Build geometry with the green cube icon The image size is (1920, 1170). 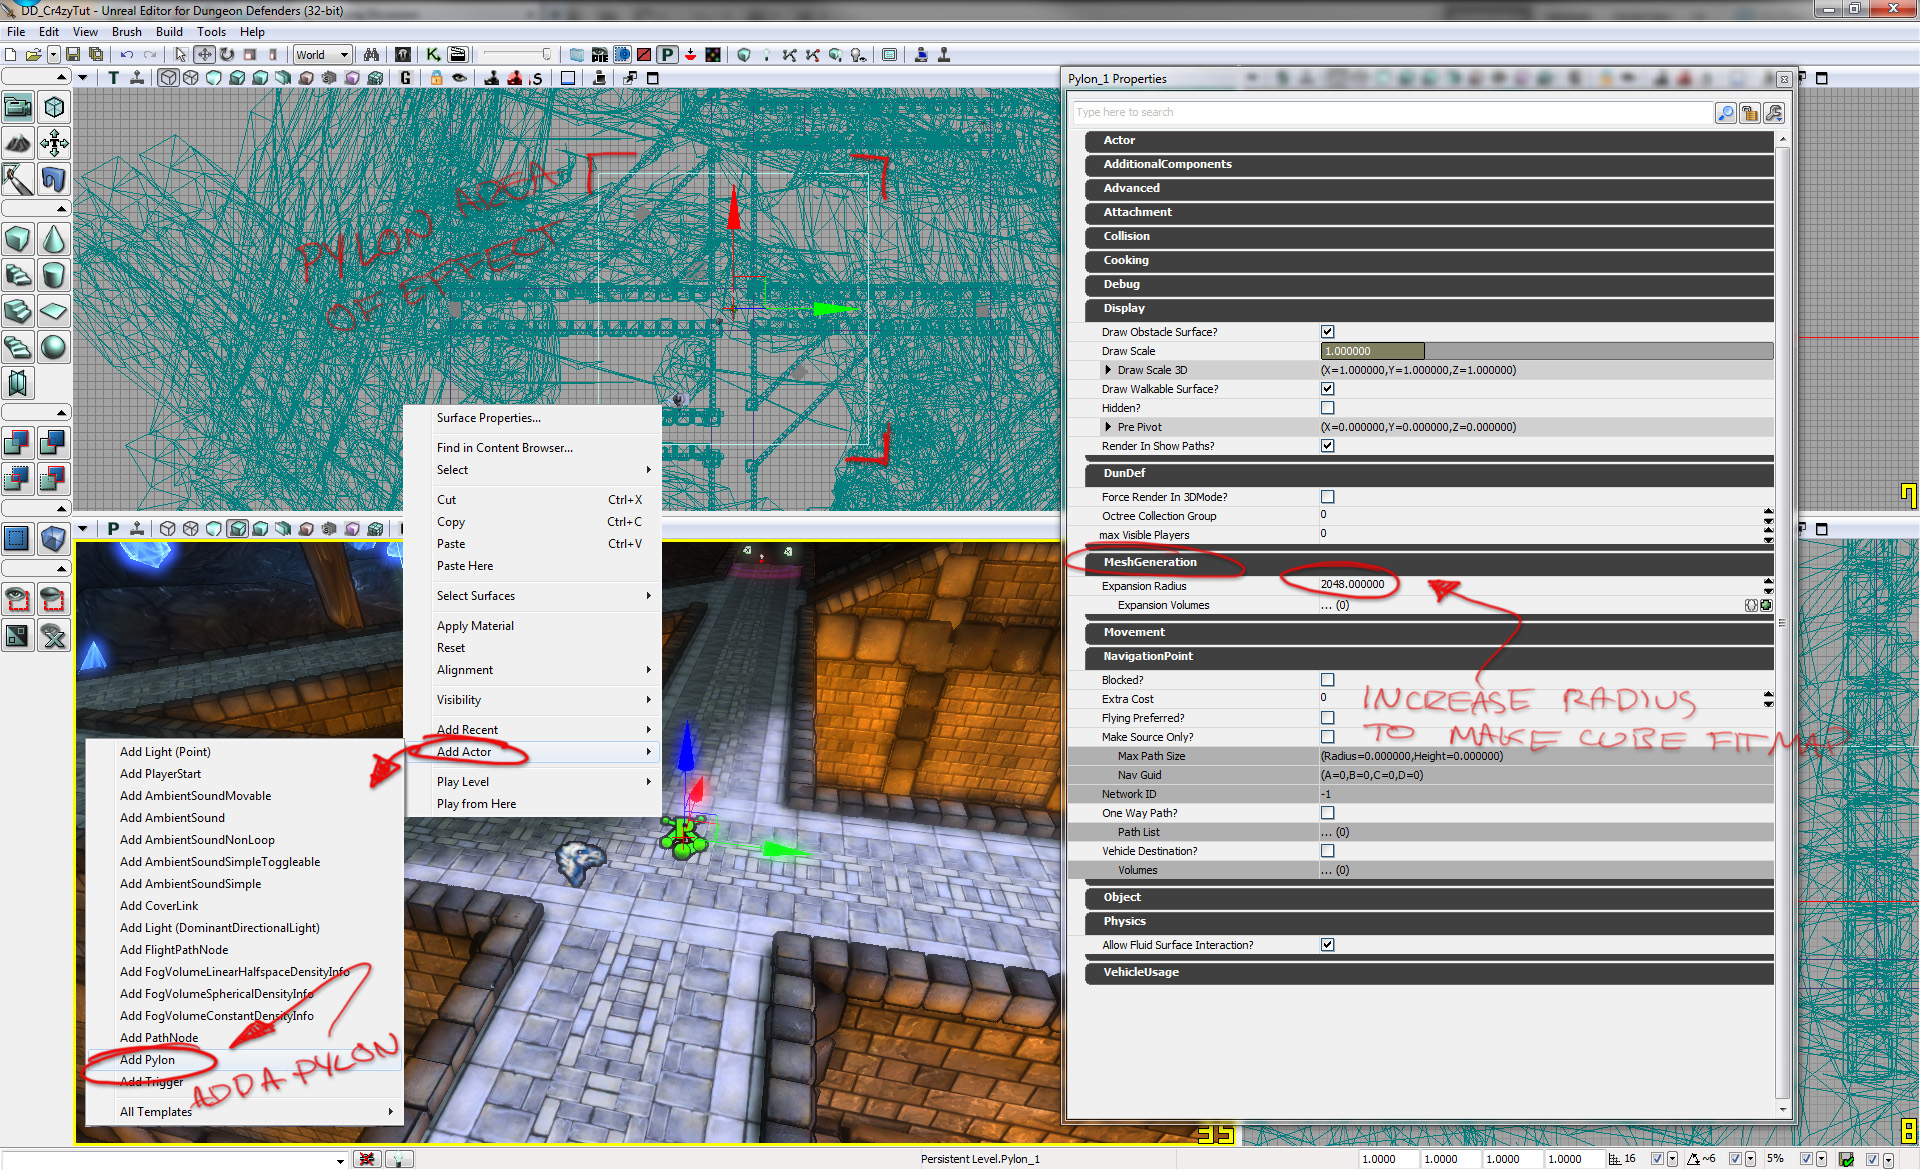[x=744, y=55]
